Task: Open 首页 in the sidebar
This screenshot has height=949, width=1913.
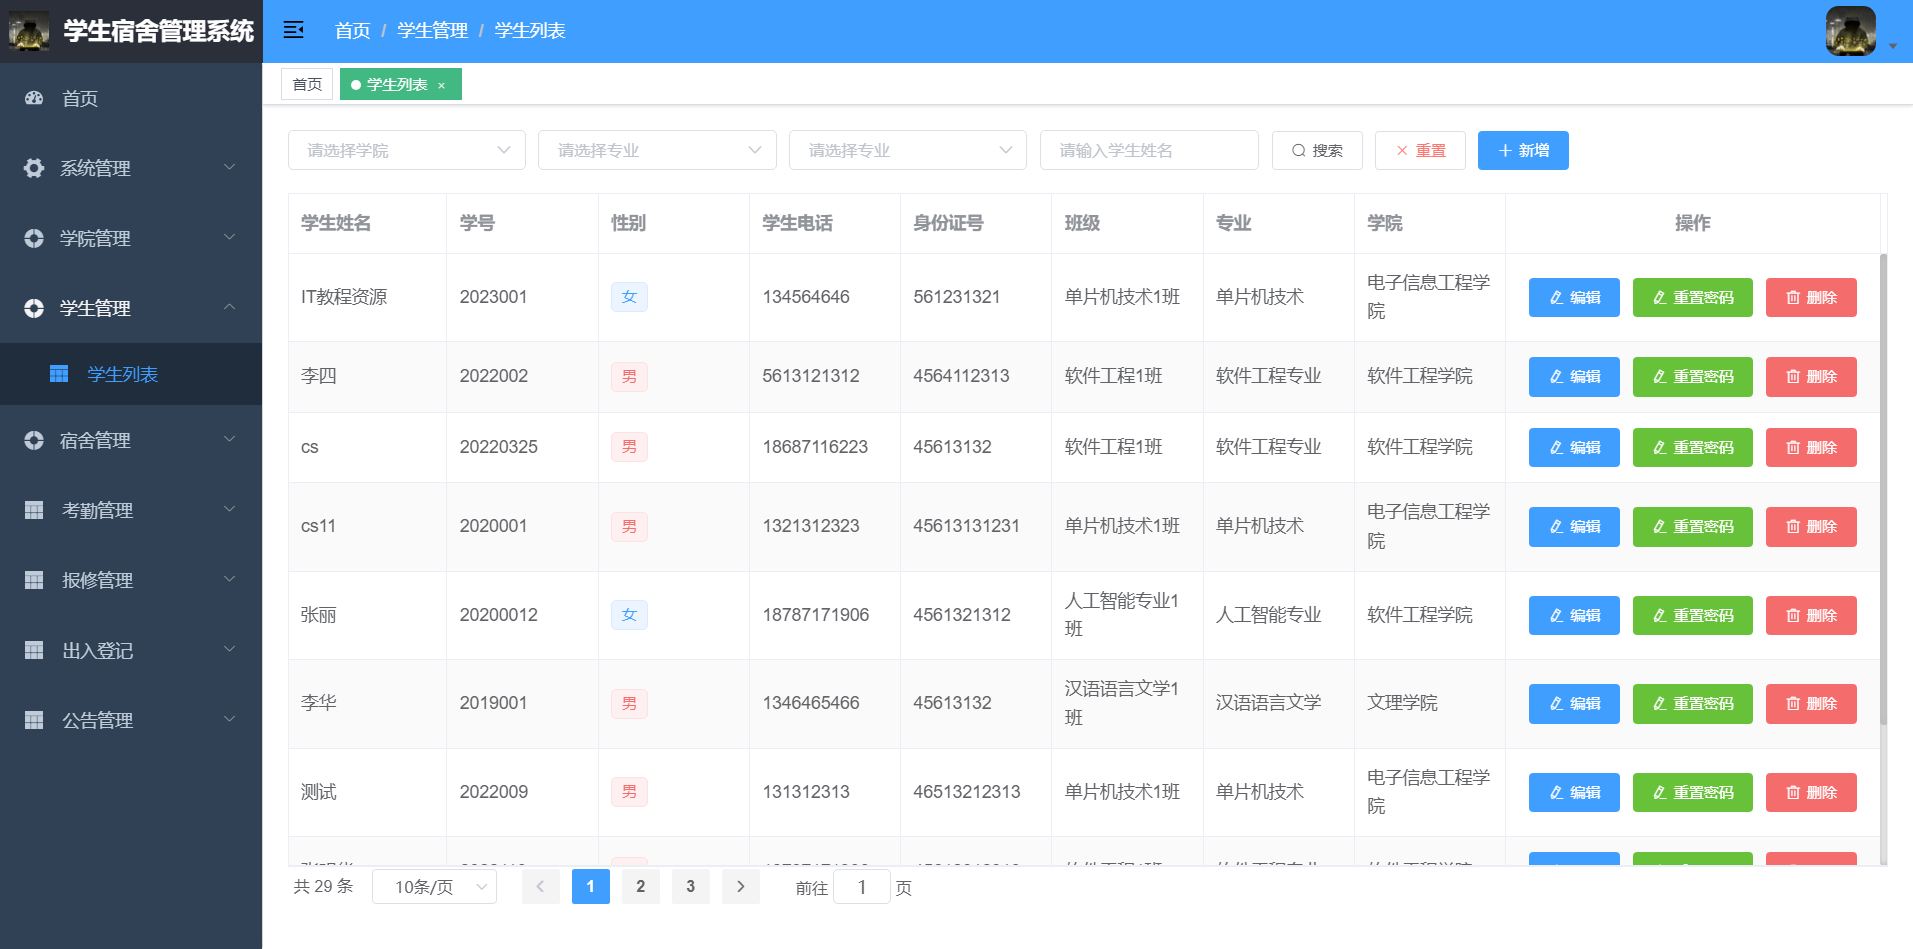Action: [x=131, y=98]
